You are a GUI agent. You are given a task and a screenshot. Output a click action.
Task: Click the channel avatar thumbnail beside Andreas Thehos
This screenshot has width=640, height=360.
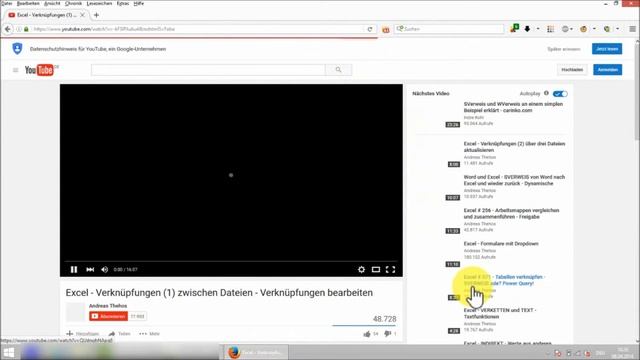point(76,312)
